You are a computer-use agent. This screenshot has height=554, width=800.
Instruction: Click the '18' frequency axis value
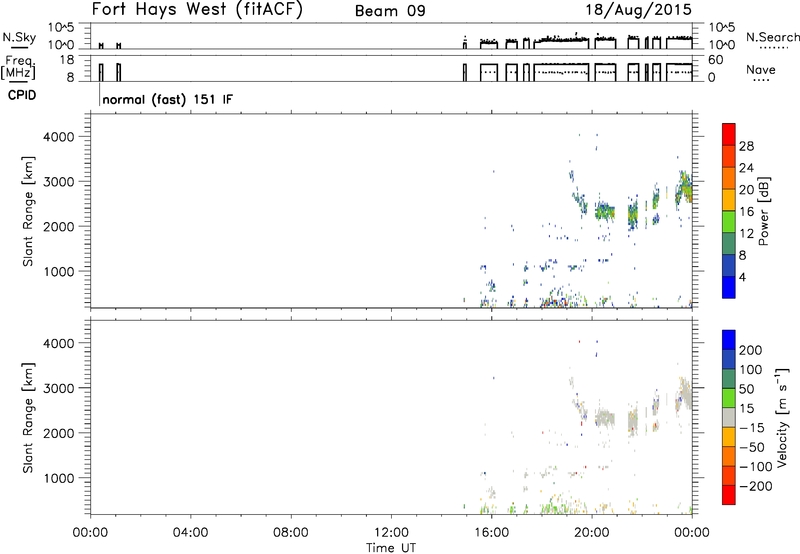click(66, 60)
